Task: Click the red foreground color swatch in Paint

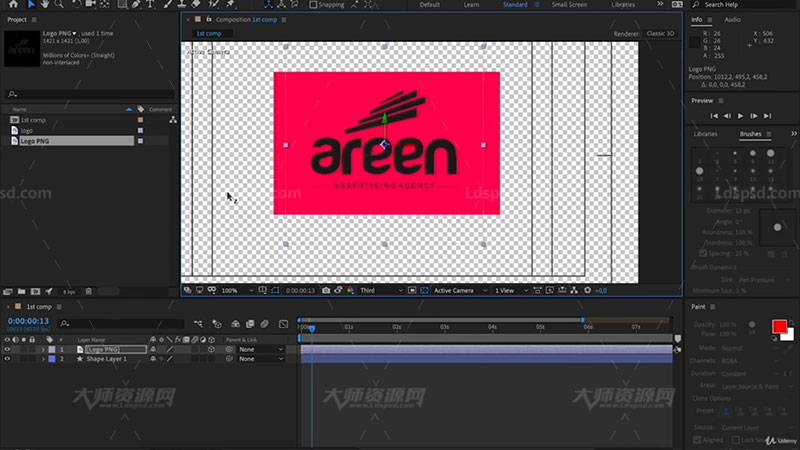Action: pyautogui.click(x=779, y=326)
